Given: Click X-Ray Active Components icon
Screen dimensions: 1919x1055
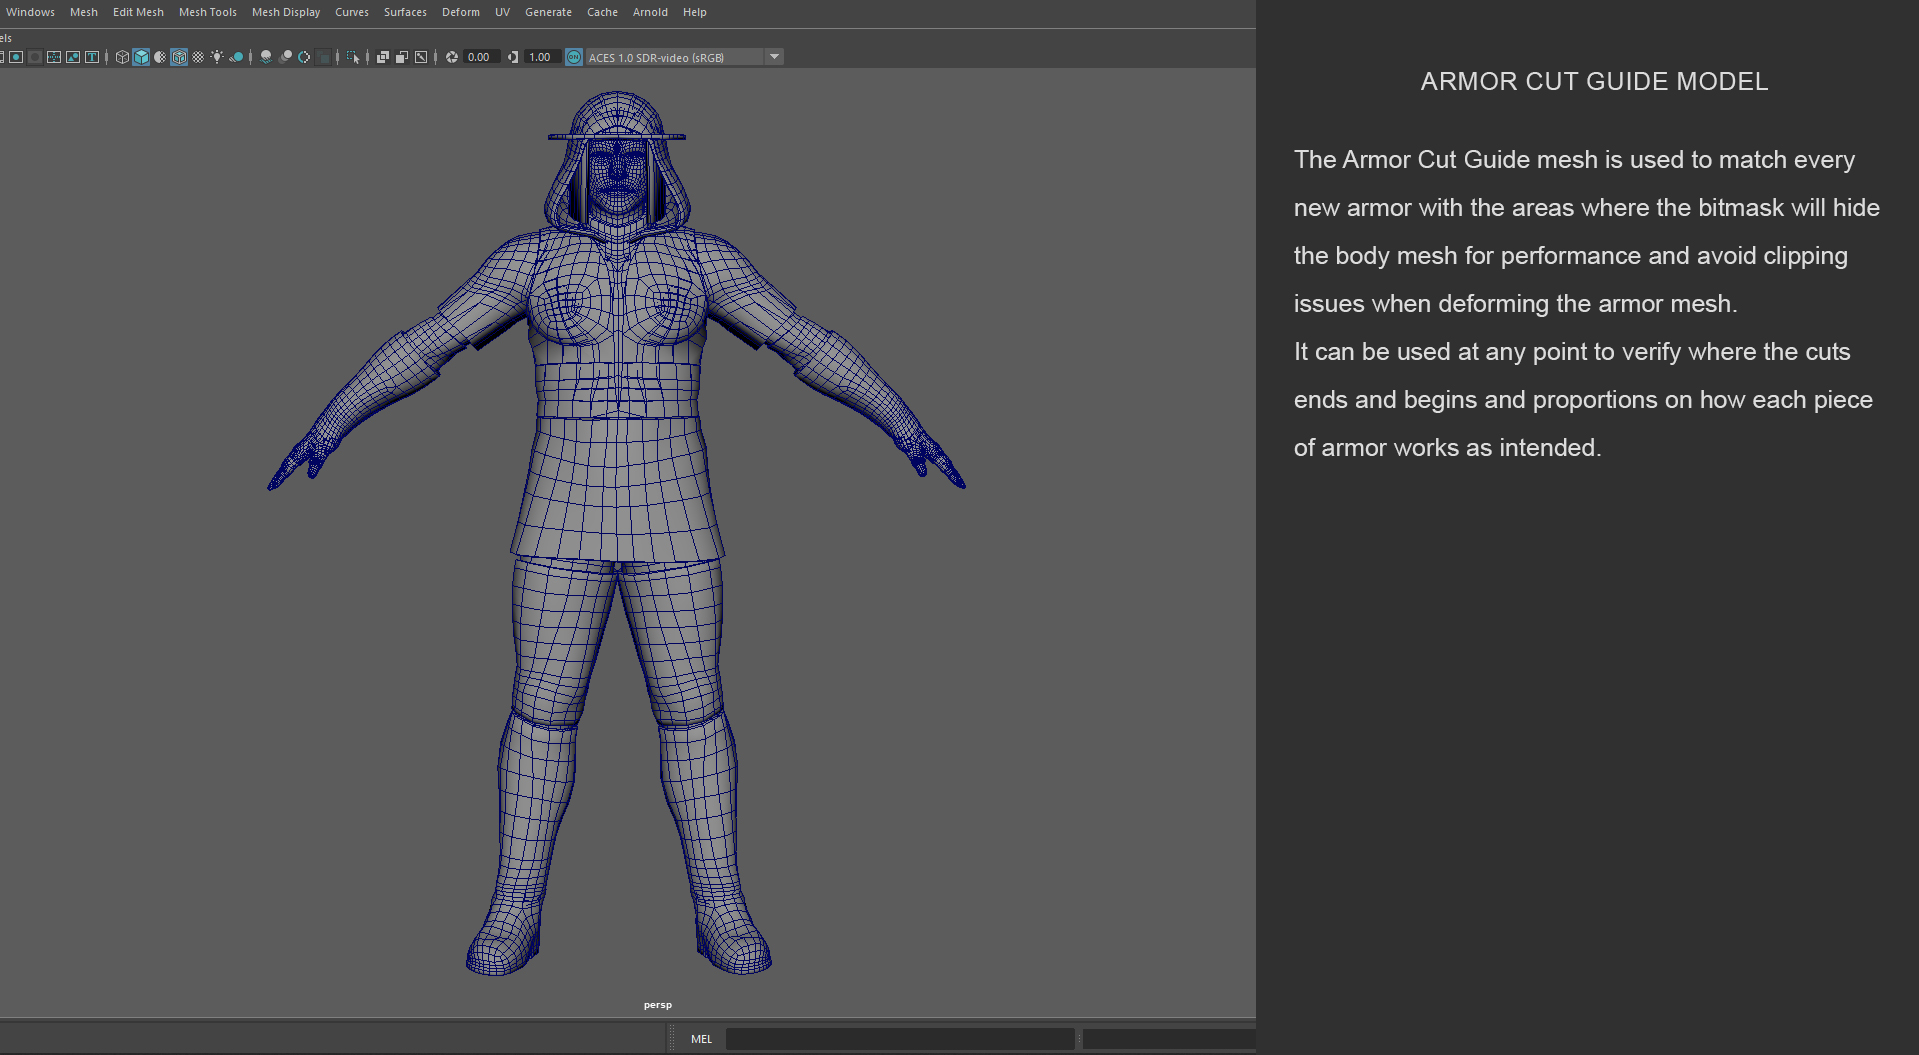Looking at the screenshot, I should pos(401,57).
